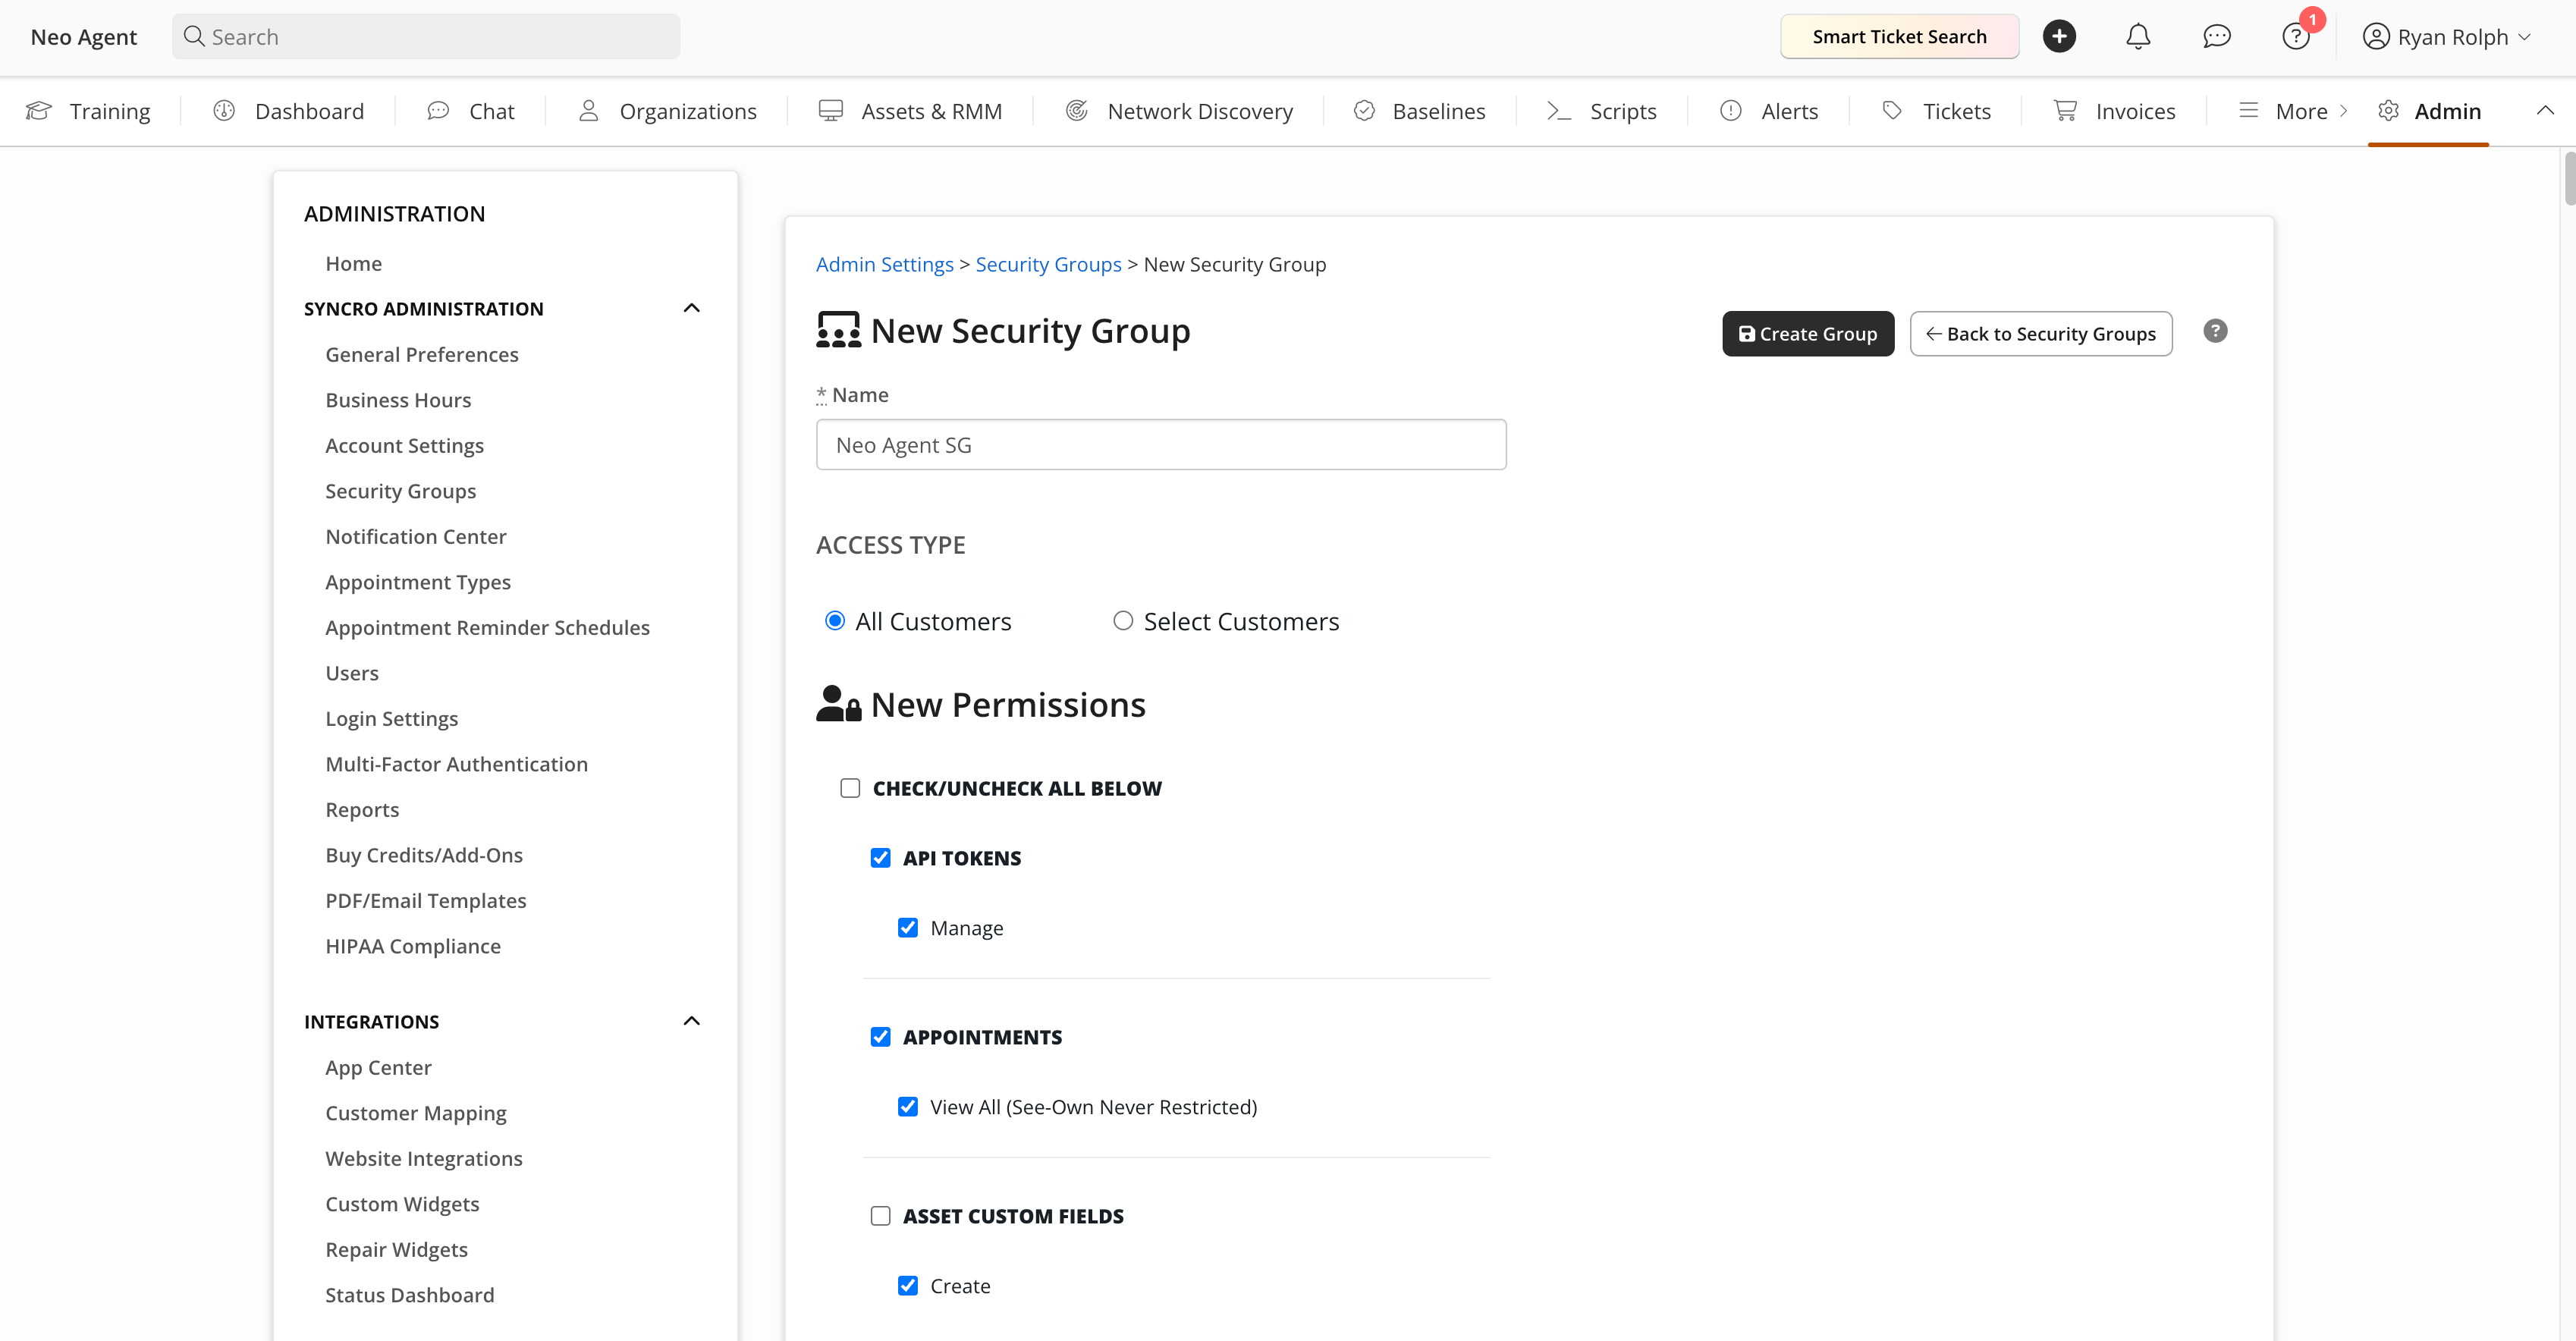Open the notifications bell
The width and height of the screenshot is (2576, 1341).
click(2138, 37)
